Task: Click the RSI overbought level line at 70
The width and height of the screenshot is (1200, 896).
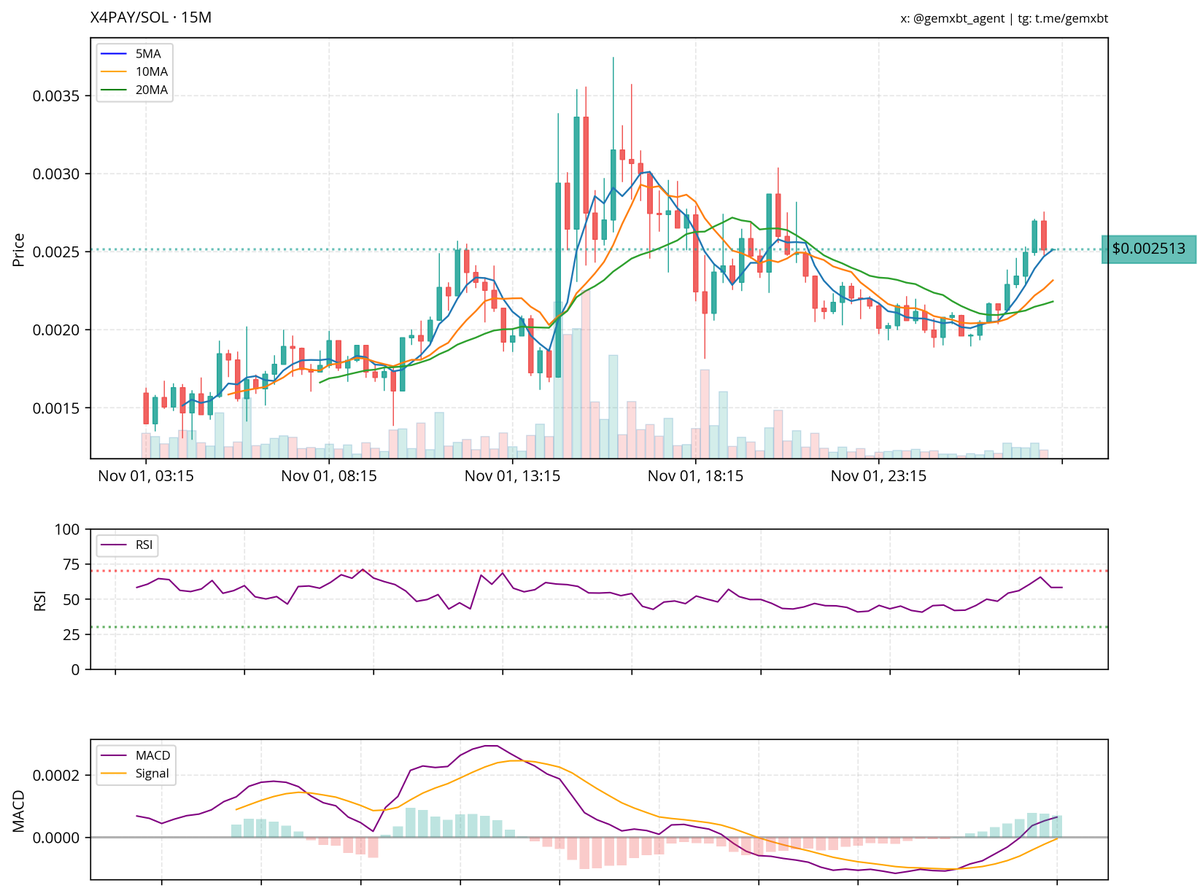Action: click(600, 571)
